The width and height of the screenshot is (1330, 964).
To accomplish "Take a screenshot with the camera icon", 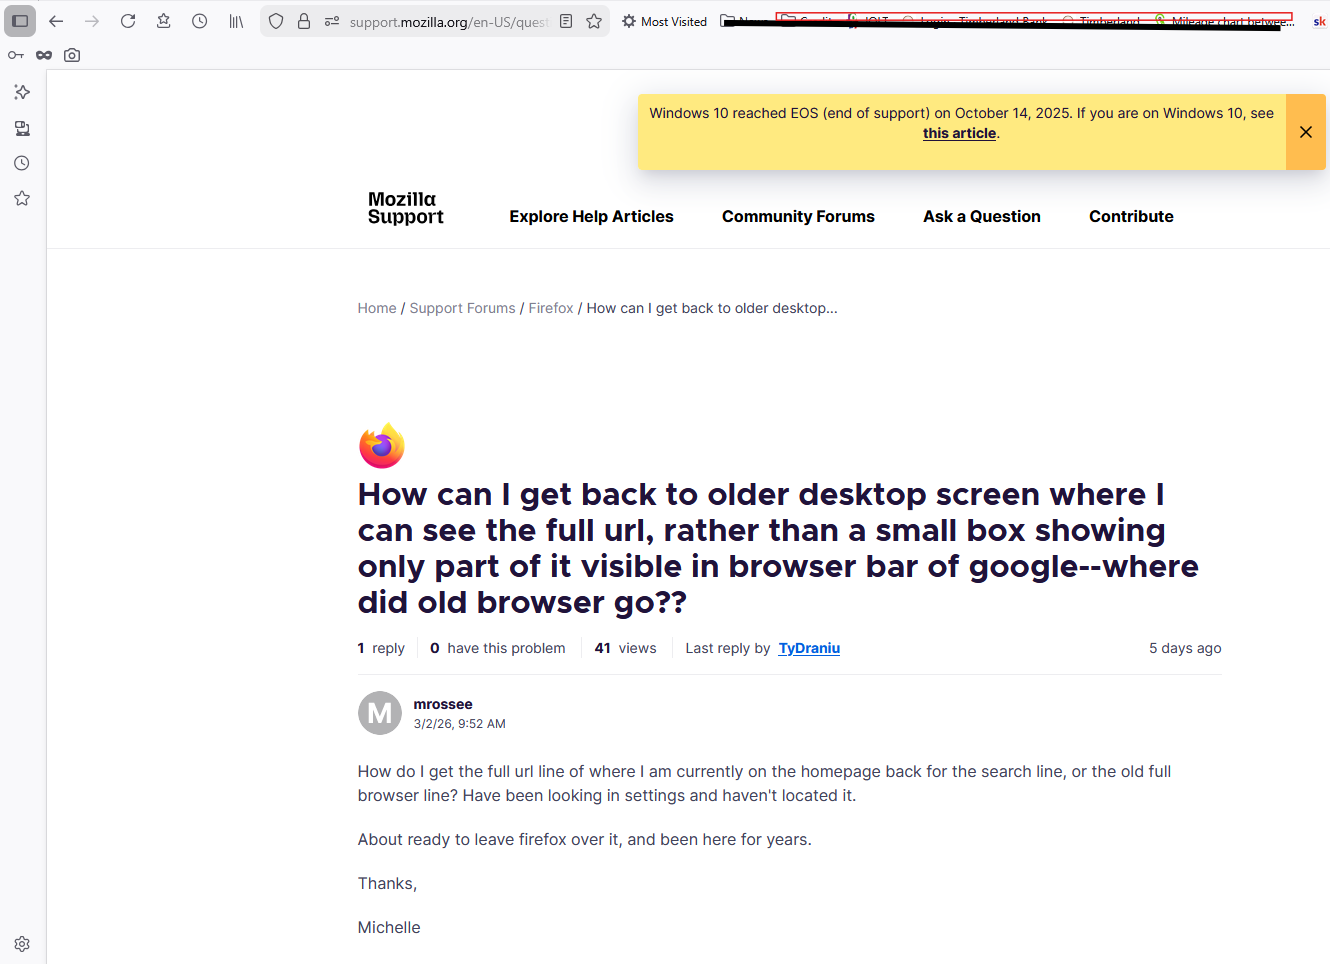I will (x=72, y=55).
